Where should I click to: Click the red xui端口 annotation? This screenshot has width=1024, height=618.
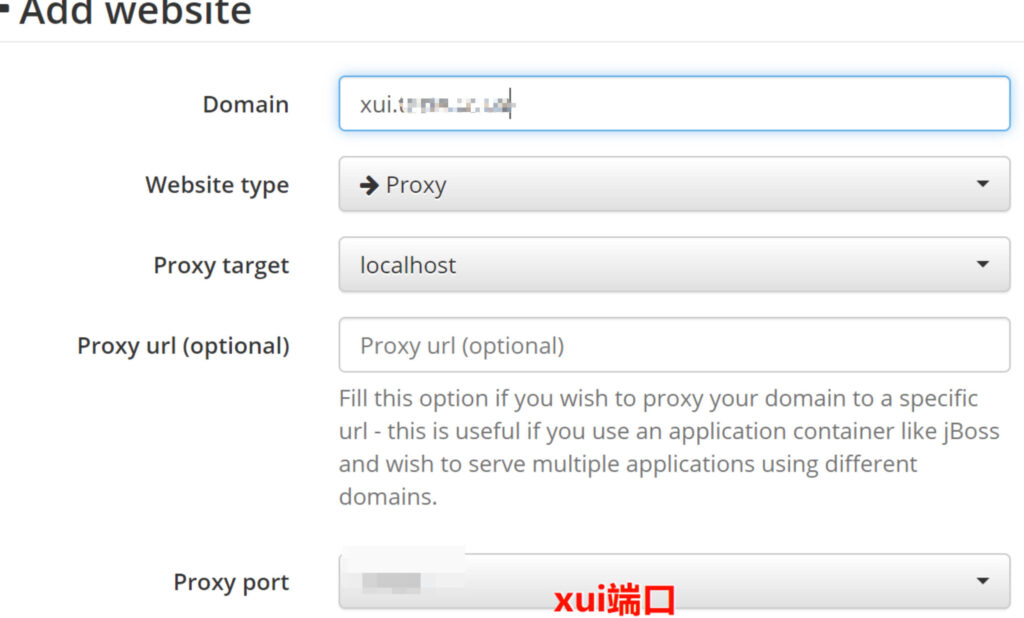(x=615, y=600)
